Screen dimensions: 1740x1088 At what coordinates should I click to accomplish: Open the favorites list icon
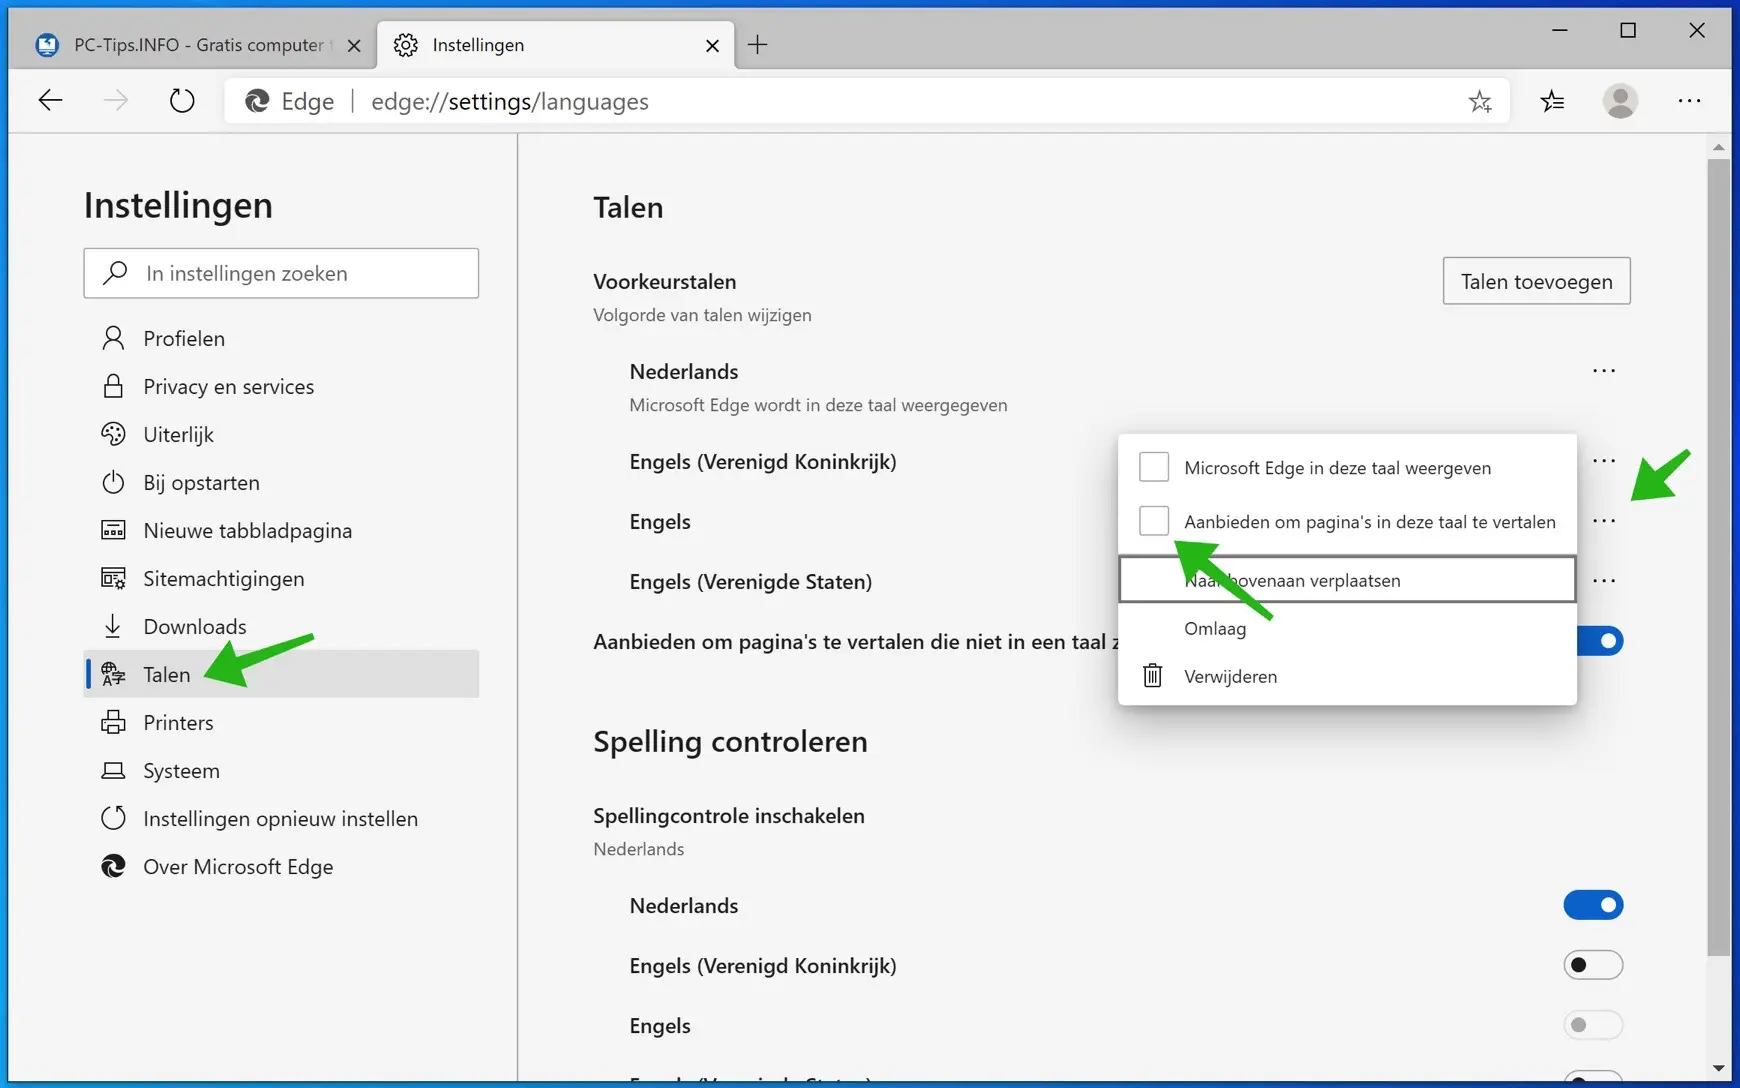[1552, 101]
